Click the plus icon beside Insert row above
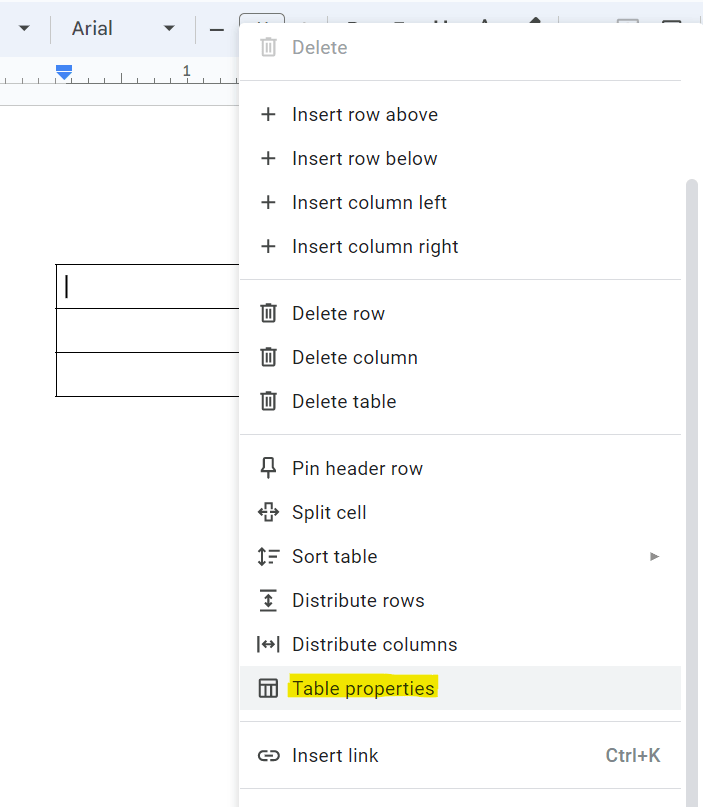 268,115
